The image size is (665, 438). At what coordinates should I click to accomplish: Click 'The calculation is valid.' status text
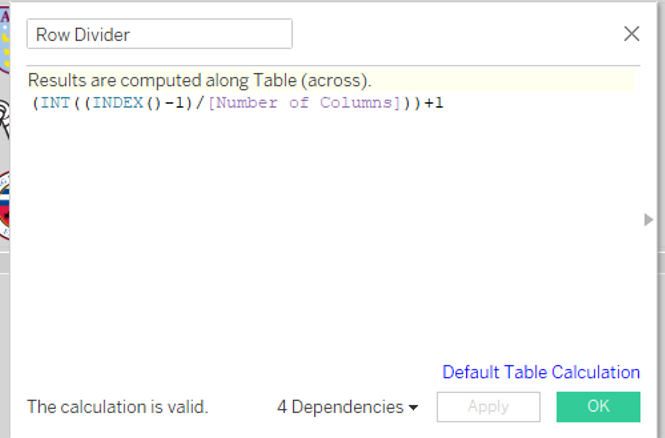(117, 407)
